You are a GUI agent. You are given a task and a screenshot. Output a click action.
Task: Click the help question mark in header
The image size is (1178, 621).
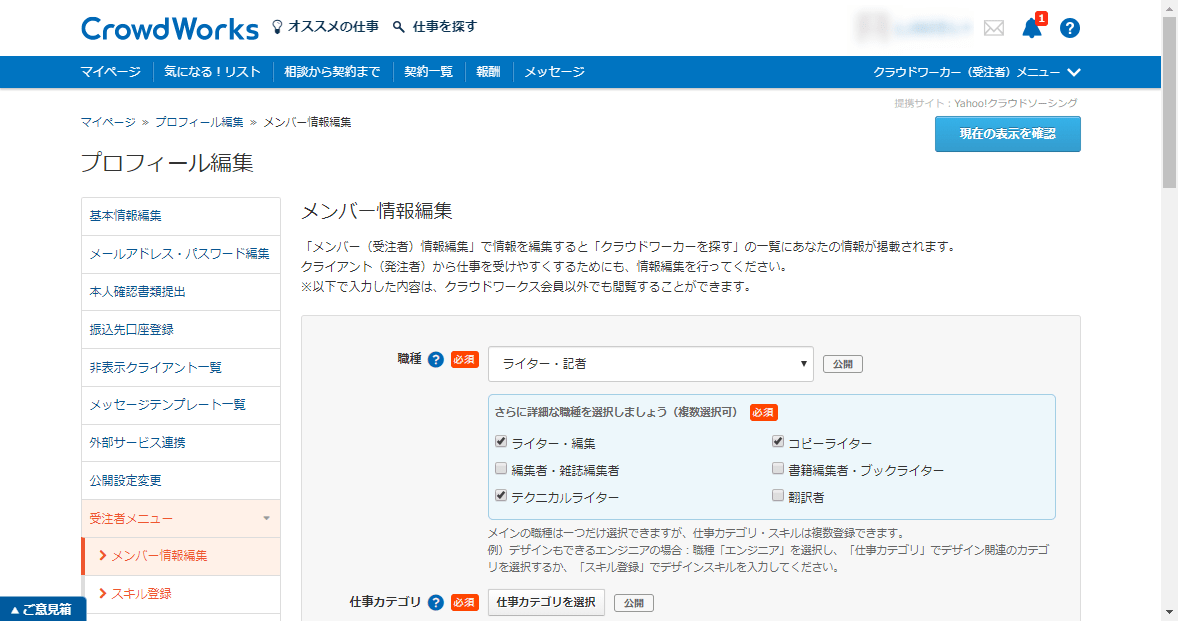tap(1069, 28)
